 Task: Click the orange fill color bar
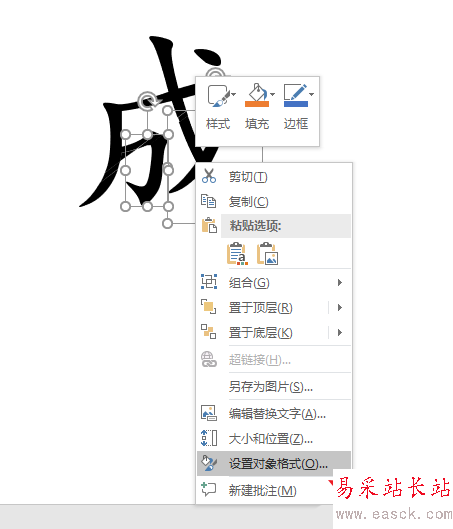click(x=257, y=104)
